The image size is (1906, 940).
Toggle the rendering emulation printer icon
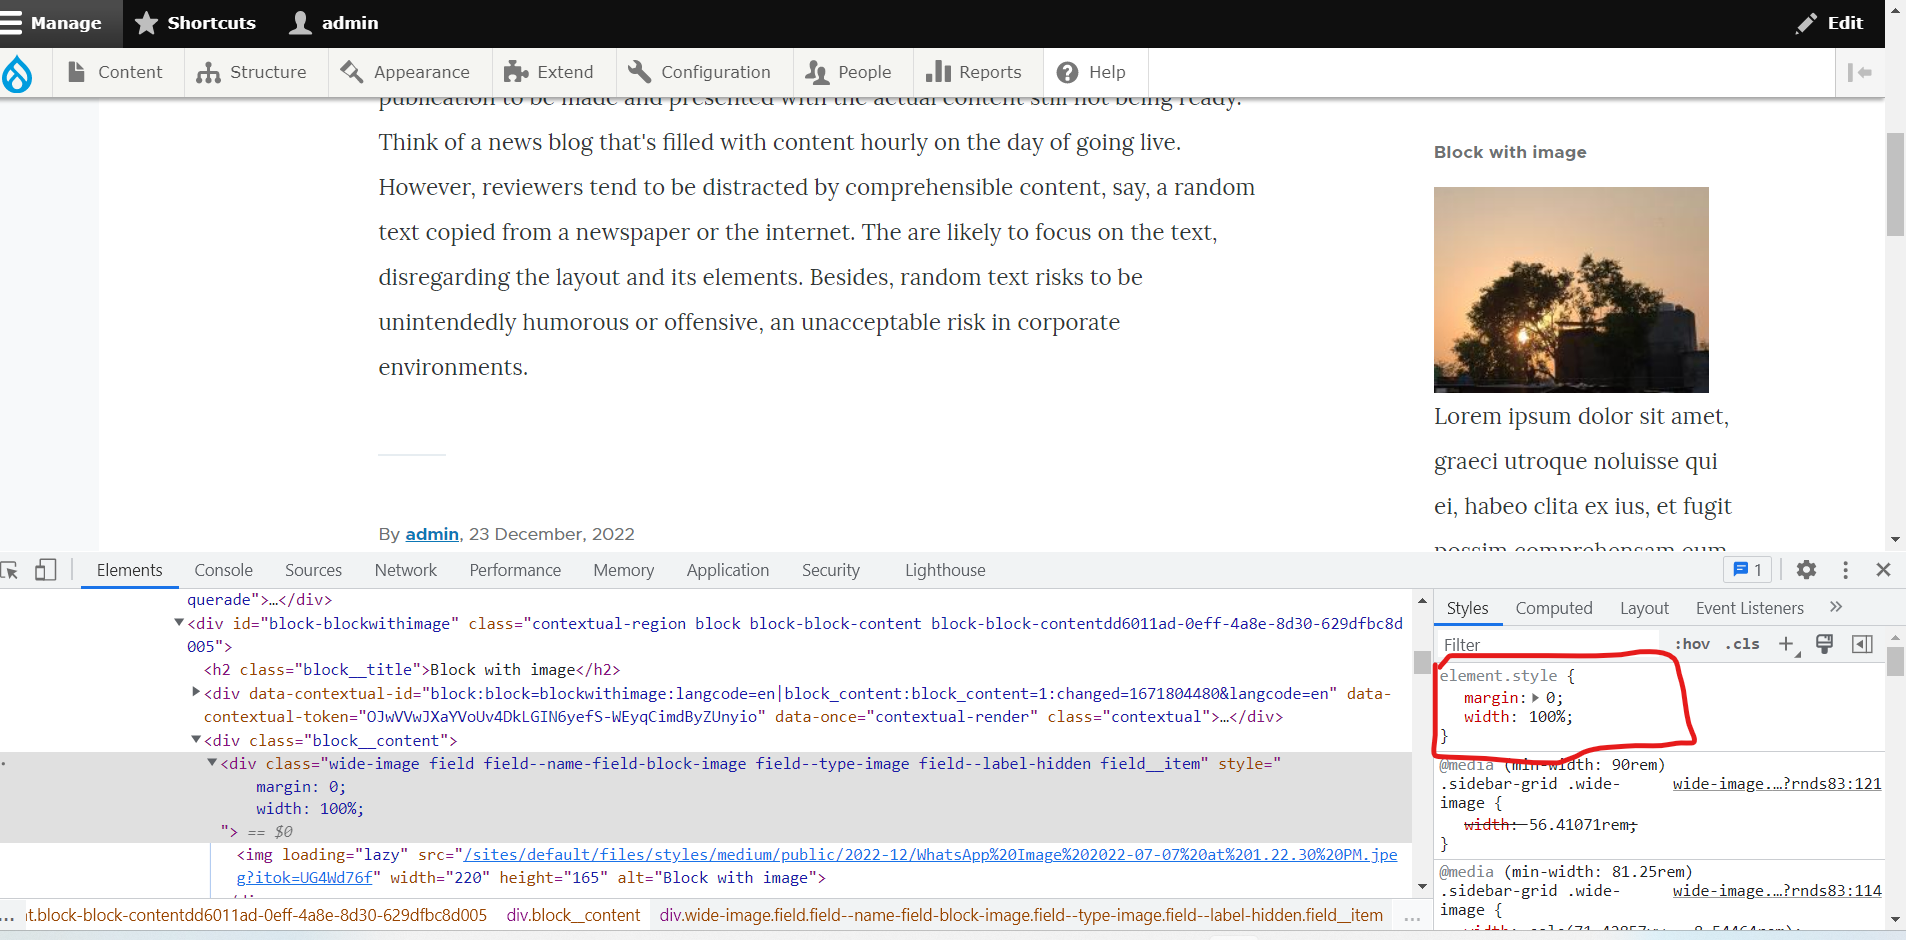[x=1825, y=644]
